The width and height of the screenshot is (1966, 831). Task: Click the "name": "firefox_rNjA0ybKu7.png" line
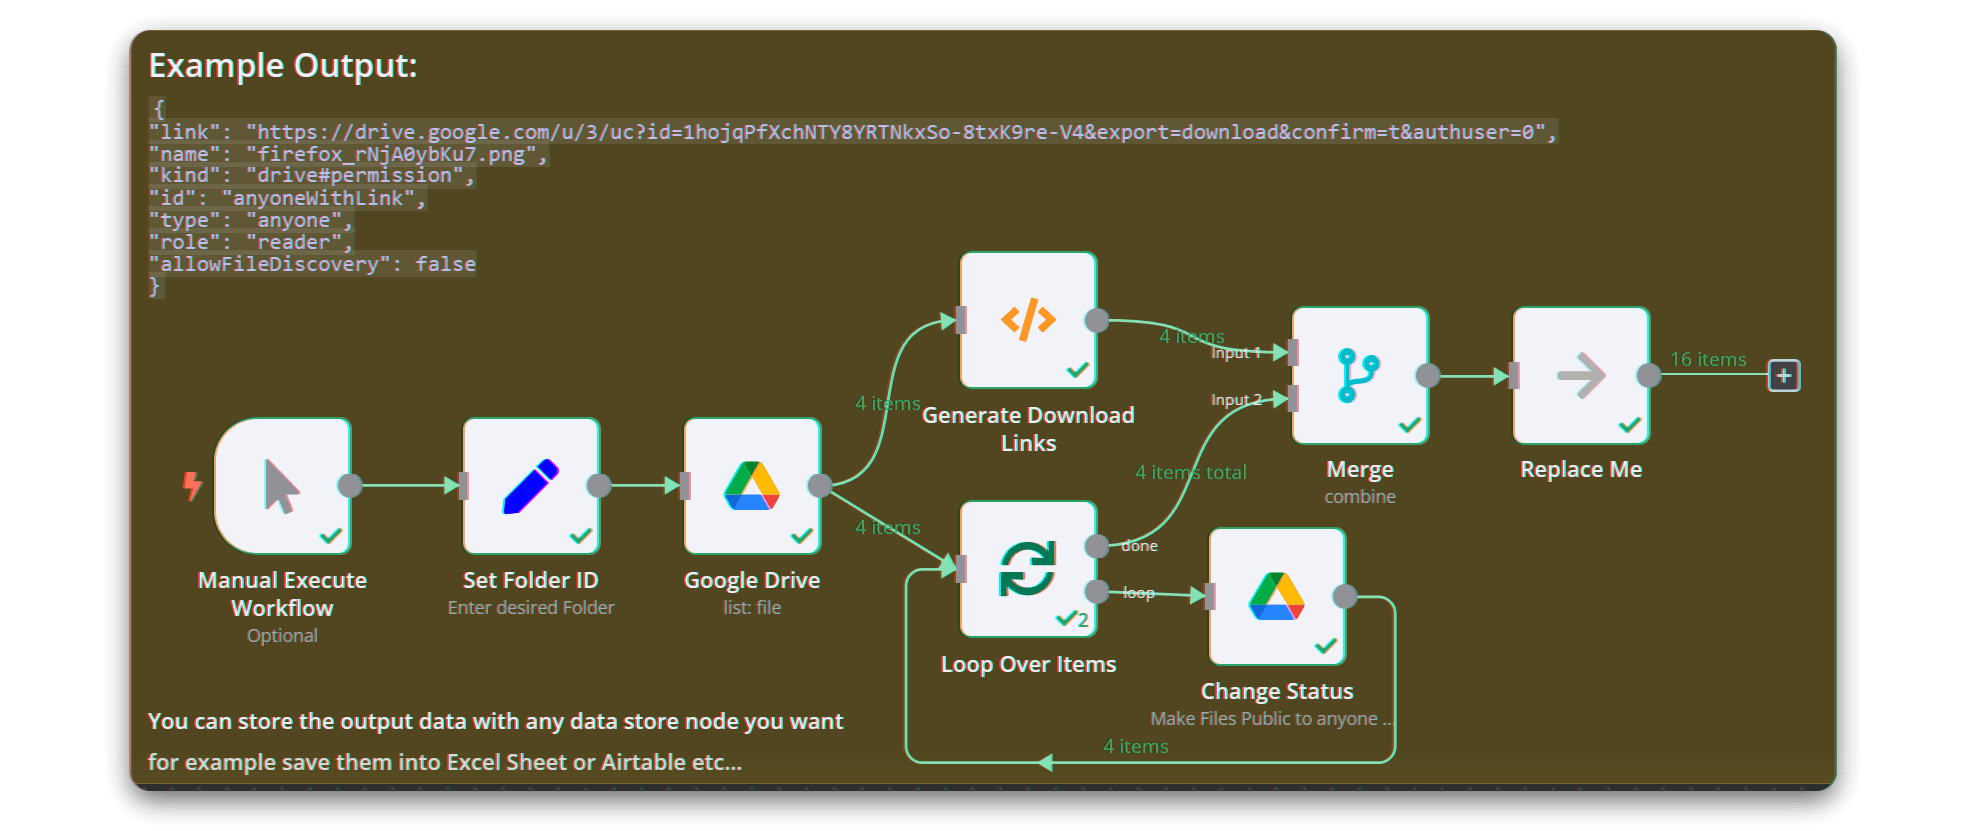coord(348,154)
